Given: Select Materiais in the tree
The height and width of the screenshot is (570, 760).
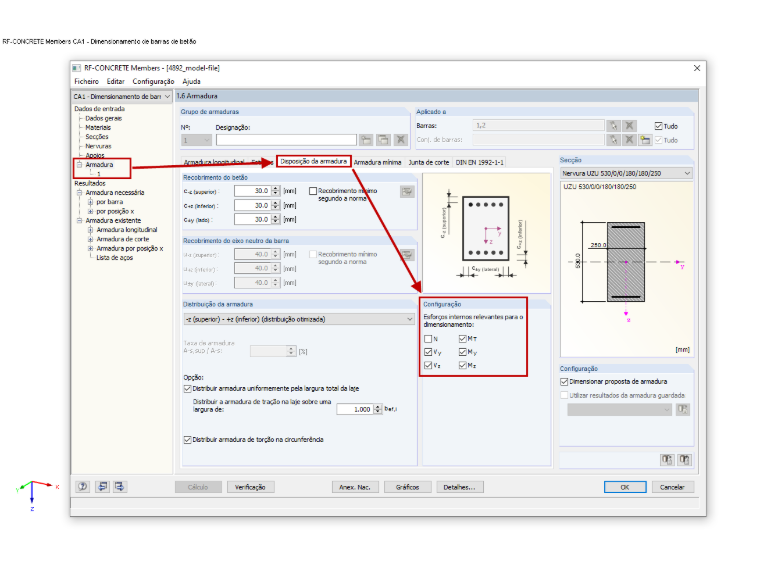Looking at the screenshot, I should pos(98,127).
